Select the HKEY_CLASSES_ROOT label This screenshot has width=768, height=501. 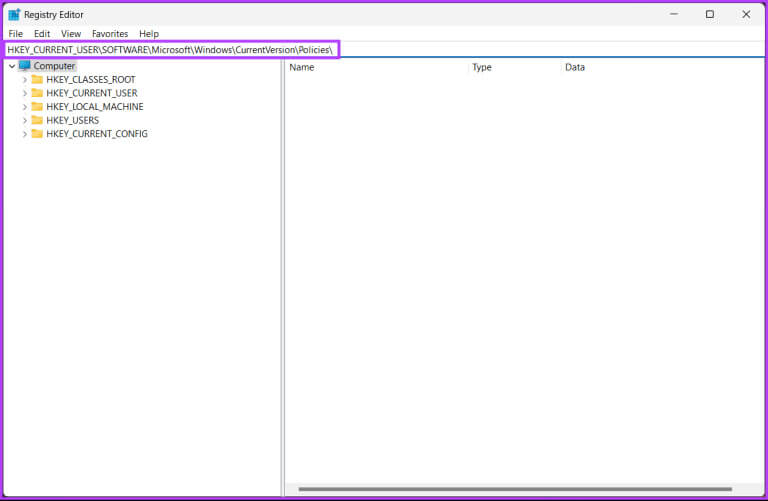point(91,79)
